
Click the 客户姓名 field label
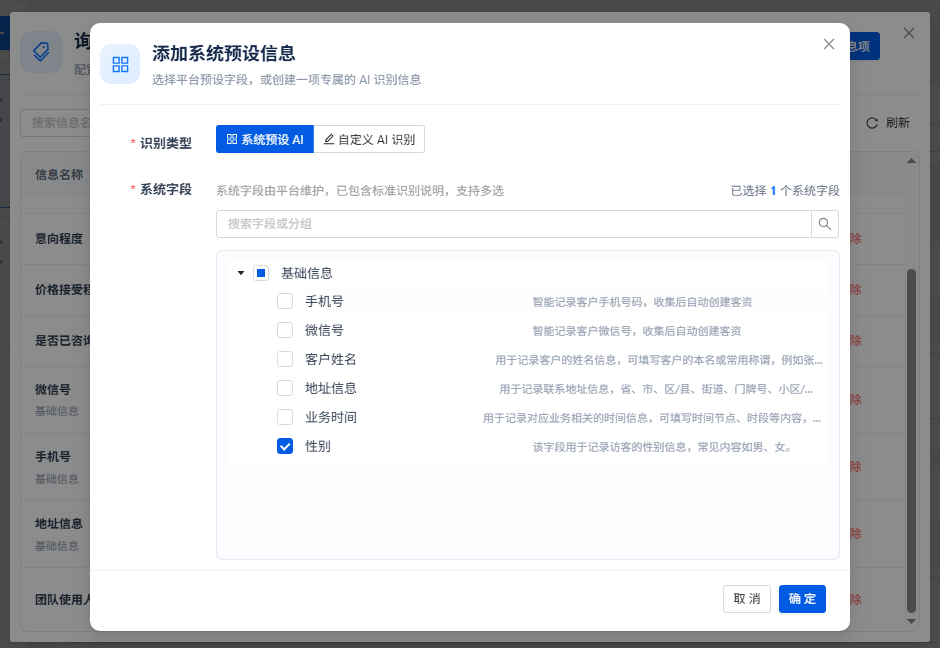coord(331,359)
